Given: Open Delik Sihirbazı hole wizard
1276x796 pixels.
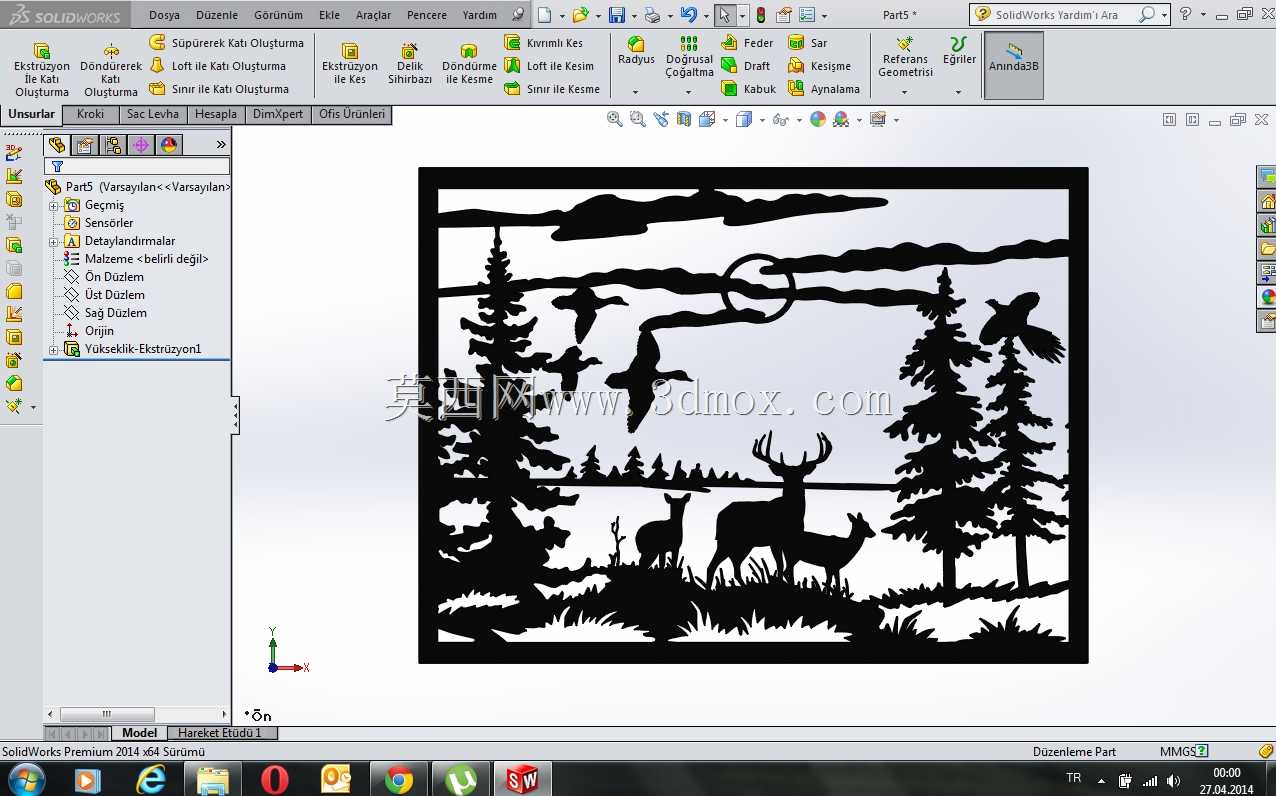Looking at the screenshot, I should pos(410,64).
